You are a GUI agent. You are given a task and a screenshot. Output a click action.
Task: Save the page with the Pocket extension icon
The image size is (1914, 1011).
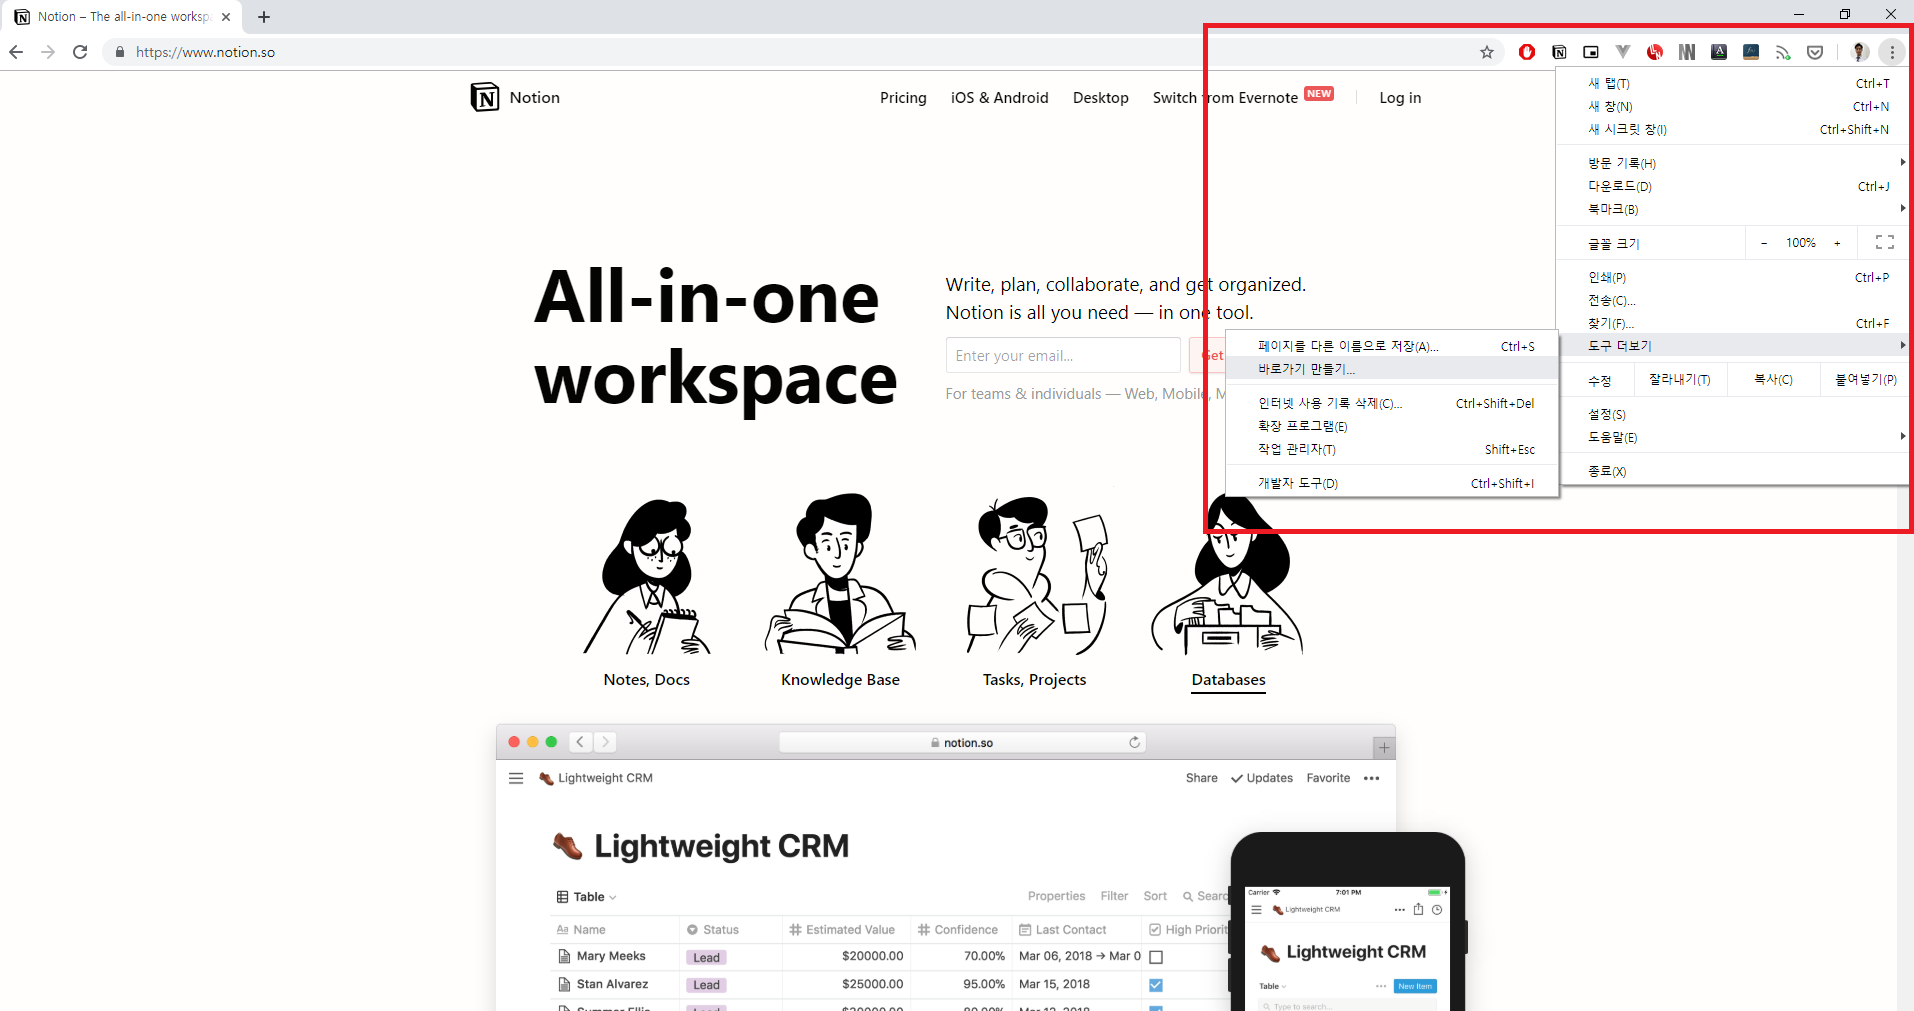[1815, 52]
